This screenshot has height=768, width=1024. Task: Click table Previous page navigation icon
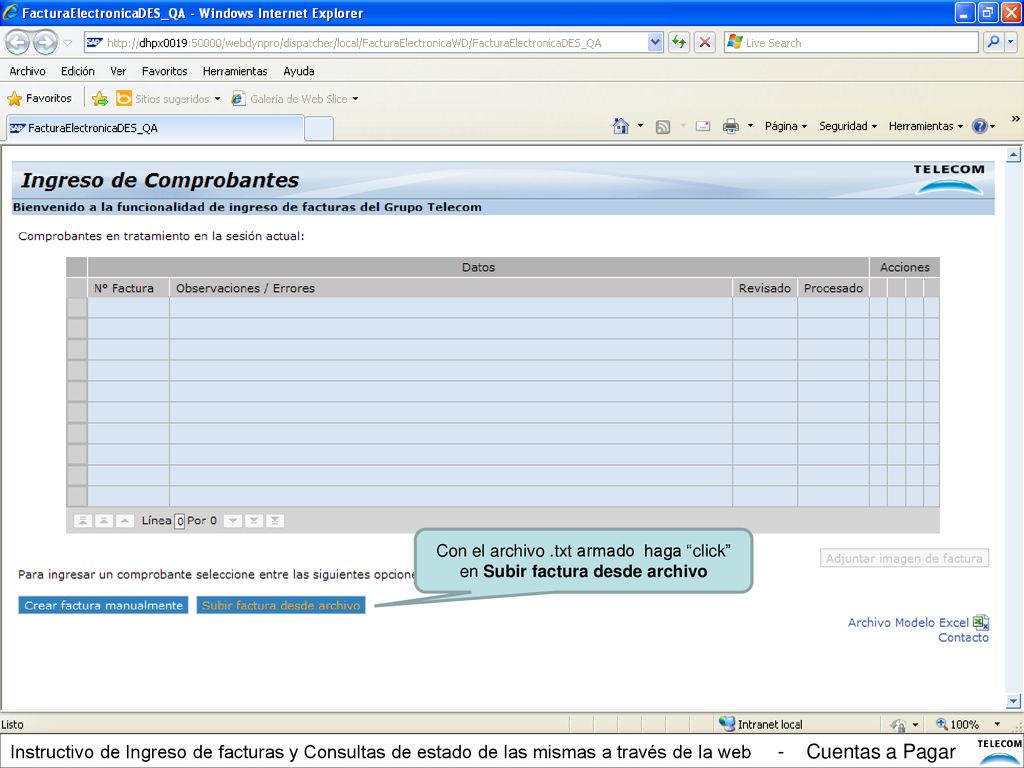click(104, 520)
